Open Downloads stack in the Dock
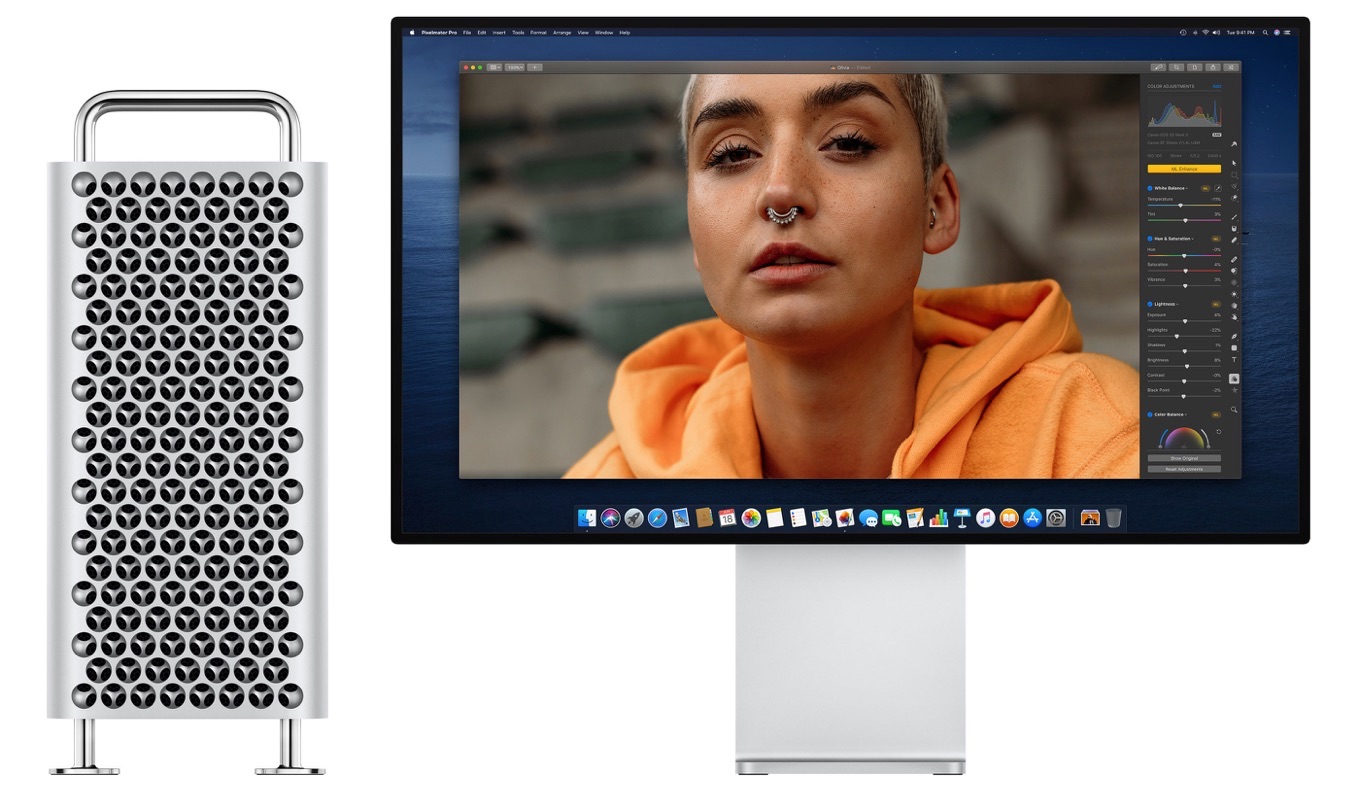The height and width of the screenshot is (796, 1360). click(1090, 518)
